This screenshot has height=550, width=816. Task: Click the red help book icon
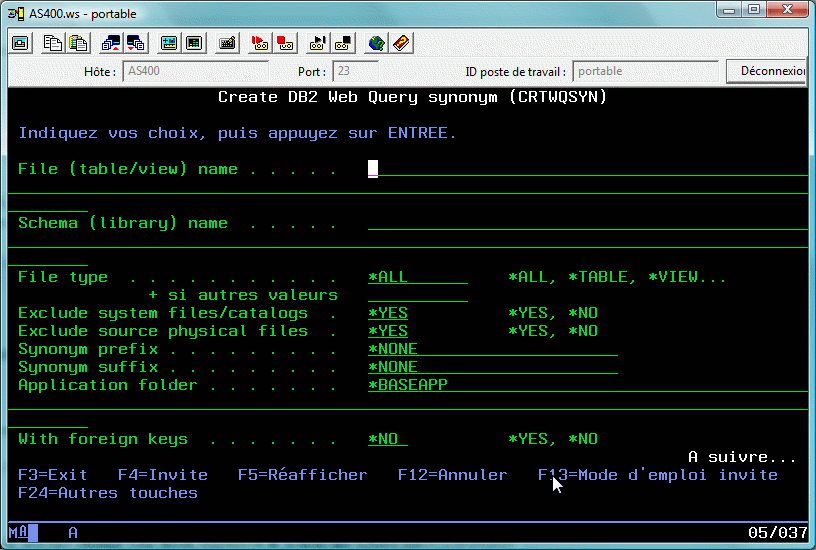tap(401, 43)
